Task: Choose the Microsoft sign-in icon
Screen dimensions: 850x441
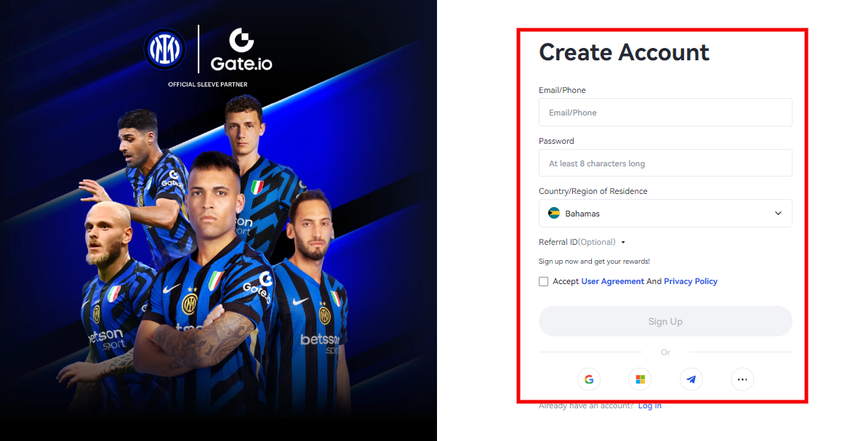Action: (x=640, y=379)
